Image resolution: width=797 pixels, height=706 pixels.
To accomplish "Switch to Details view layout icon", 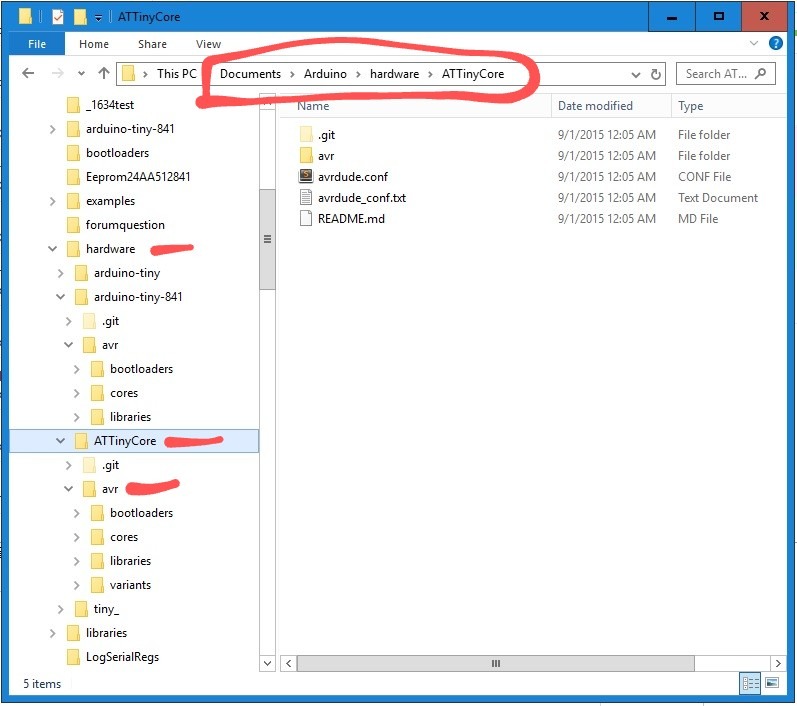I will tap(750, 683).
